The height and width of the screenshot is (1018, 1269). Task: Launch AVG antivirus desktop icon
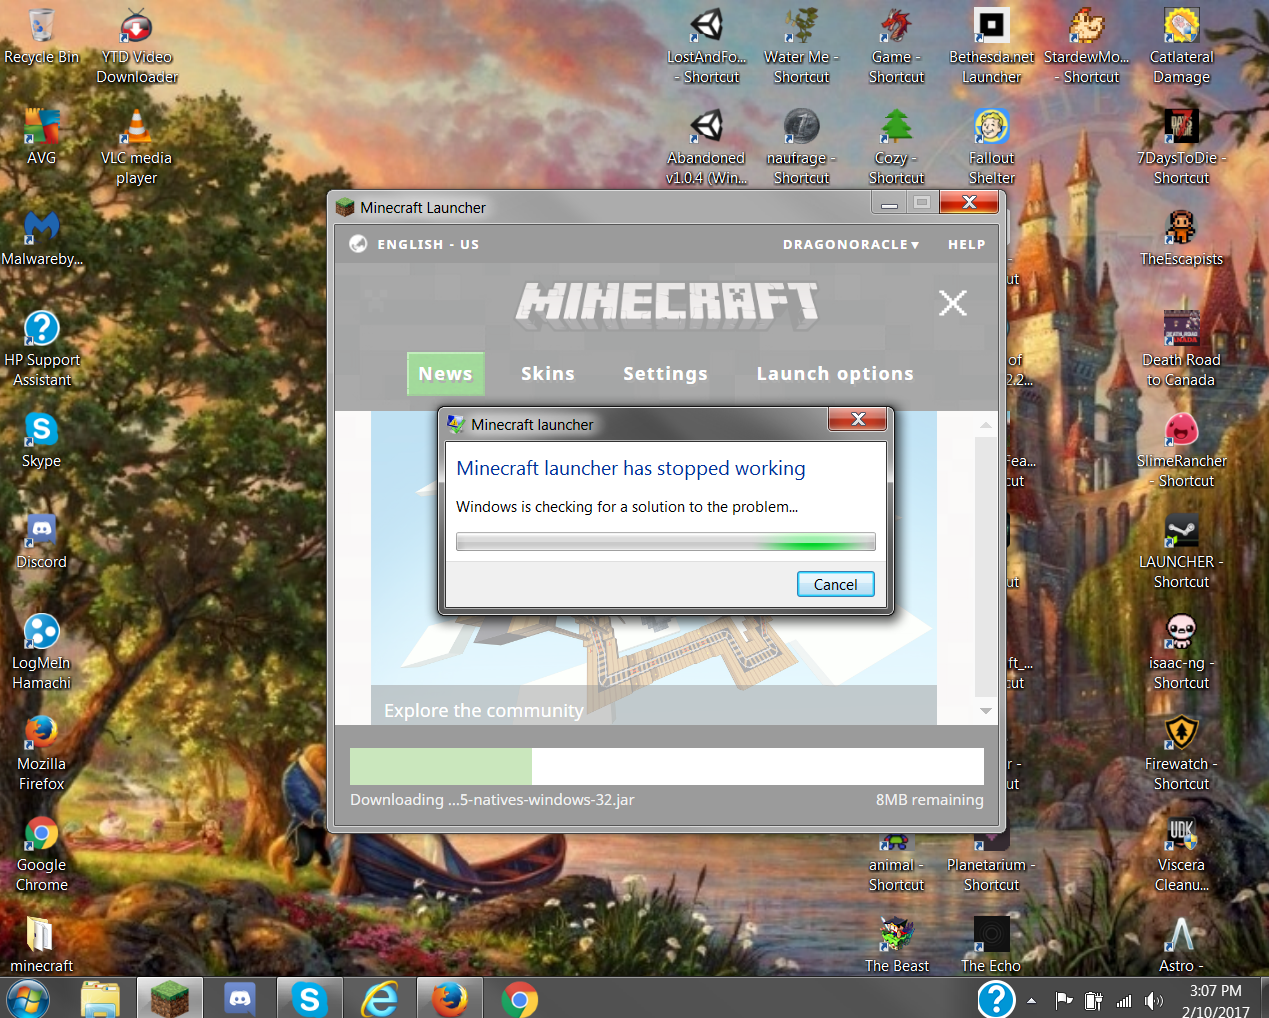point(41,138)
